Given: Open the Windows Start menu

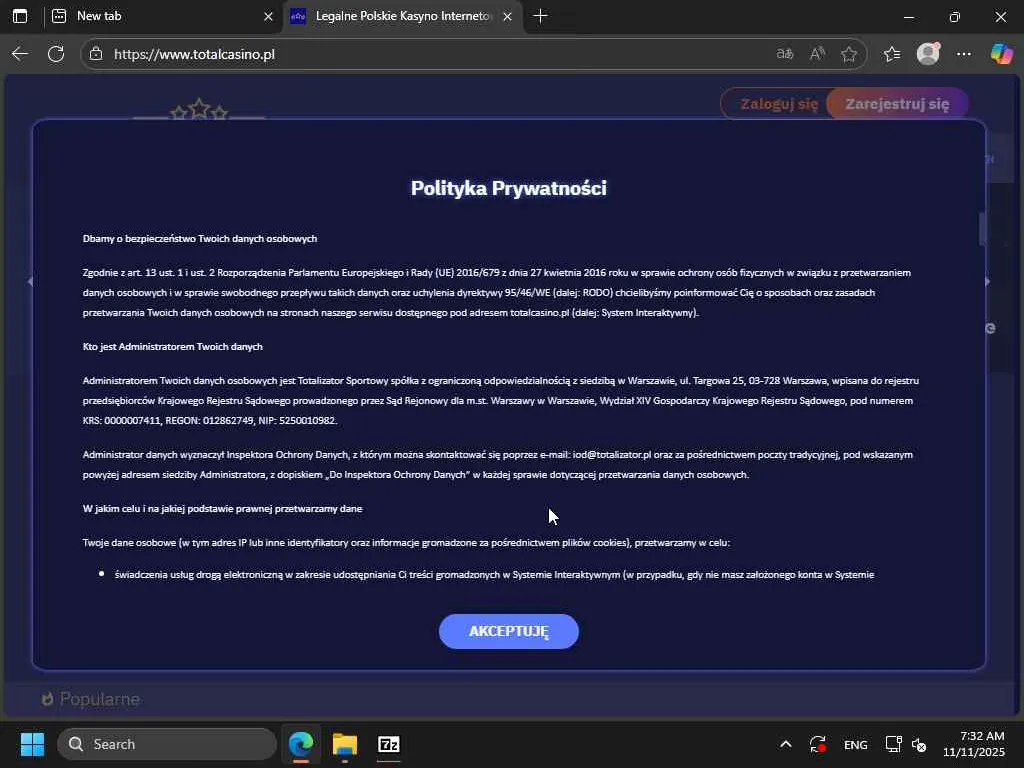Looking at the screenshot, I should [32, 744].
